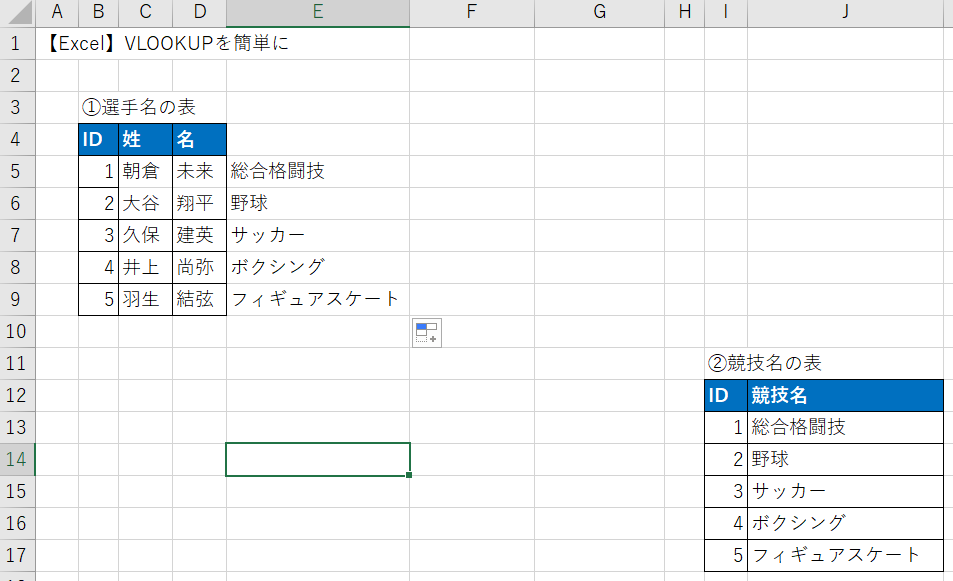Image resolution: width=953 pixels, height=581 pixels.
Task: Click the ID header of the sport table
Action: (x=726, y=396)
